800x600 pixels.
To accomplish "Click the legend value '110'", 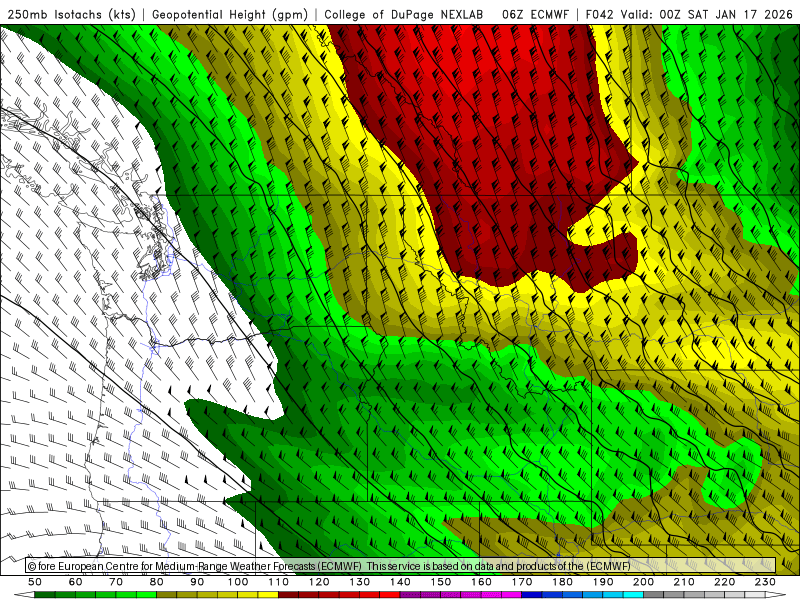I will tap(279, 582).
